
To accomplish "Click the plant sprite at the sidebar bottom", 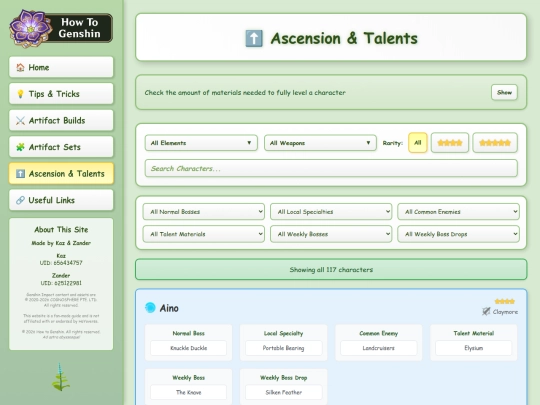I will [61, 377].
